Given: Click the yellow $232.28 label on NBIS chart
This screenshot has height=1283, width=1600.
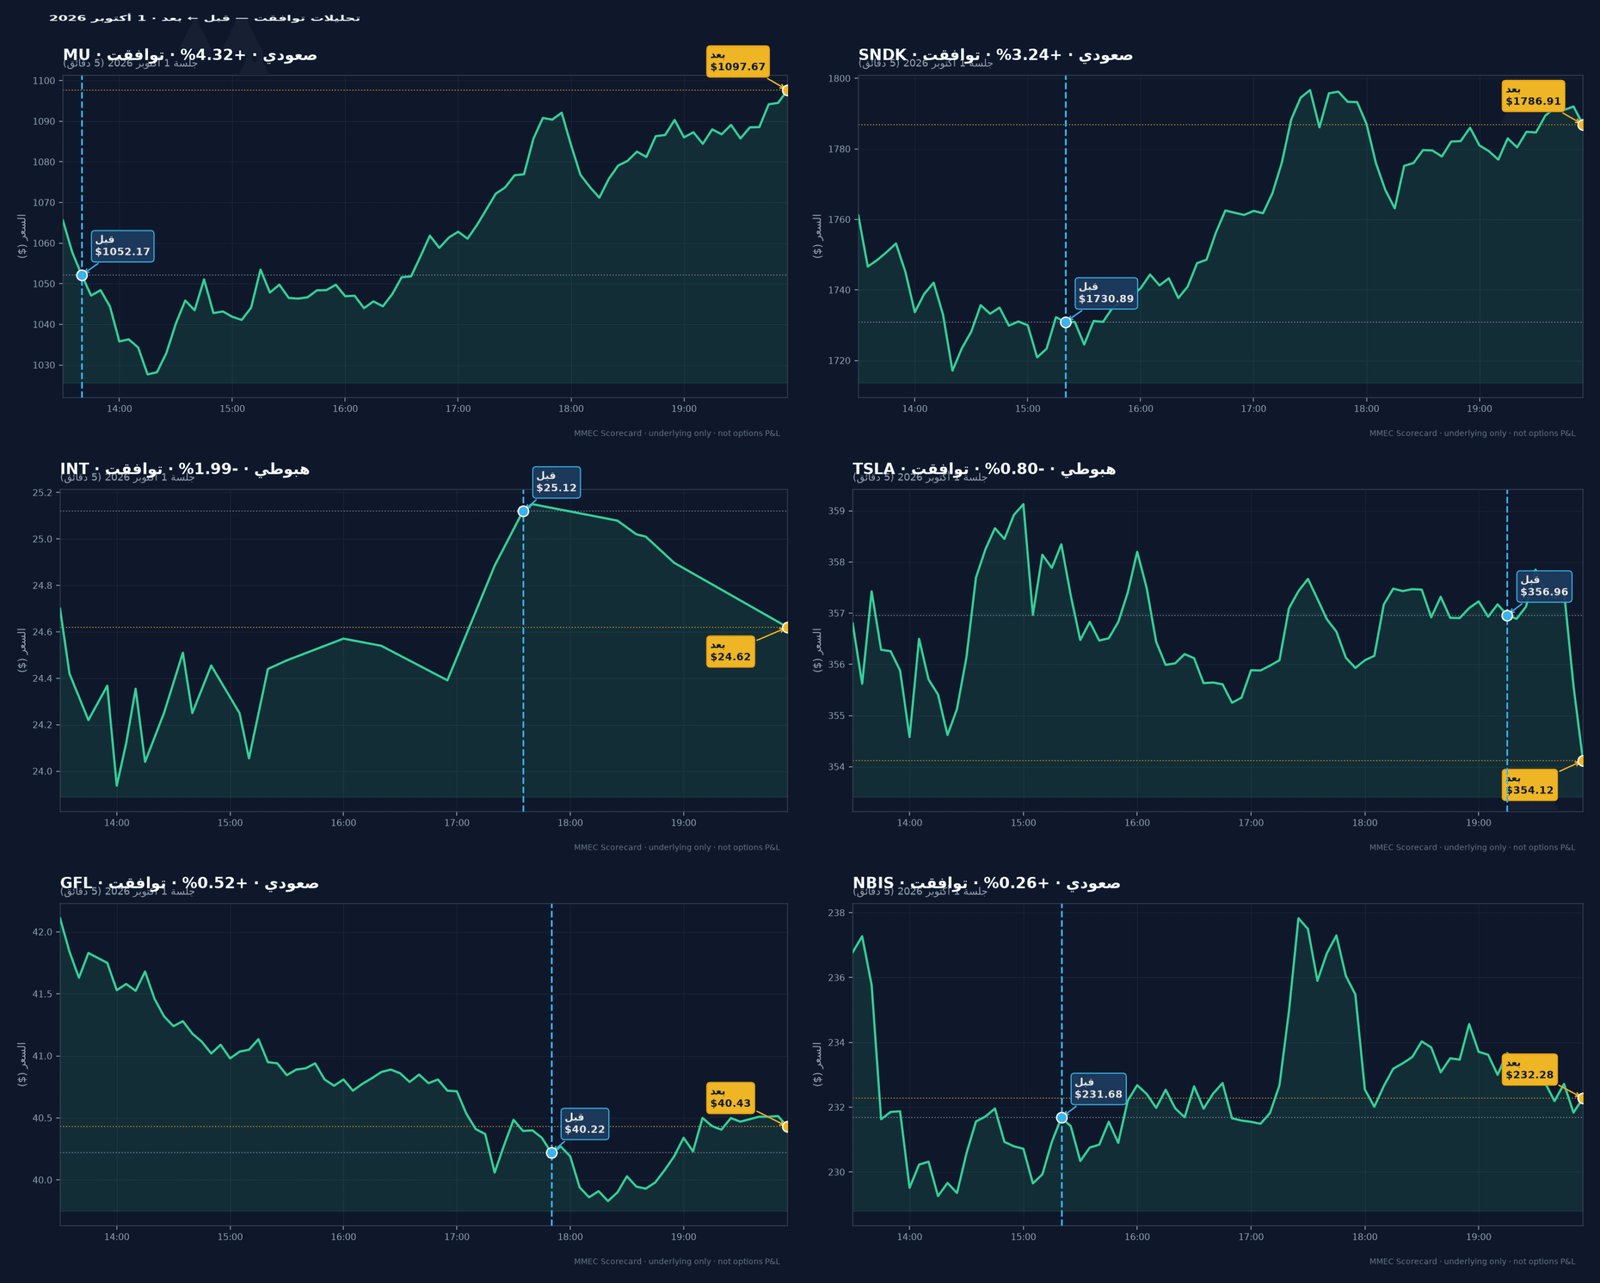Looking at the screenshot, I should coord(1530,1069).
